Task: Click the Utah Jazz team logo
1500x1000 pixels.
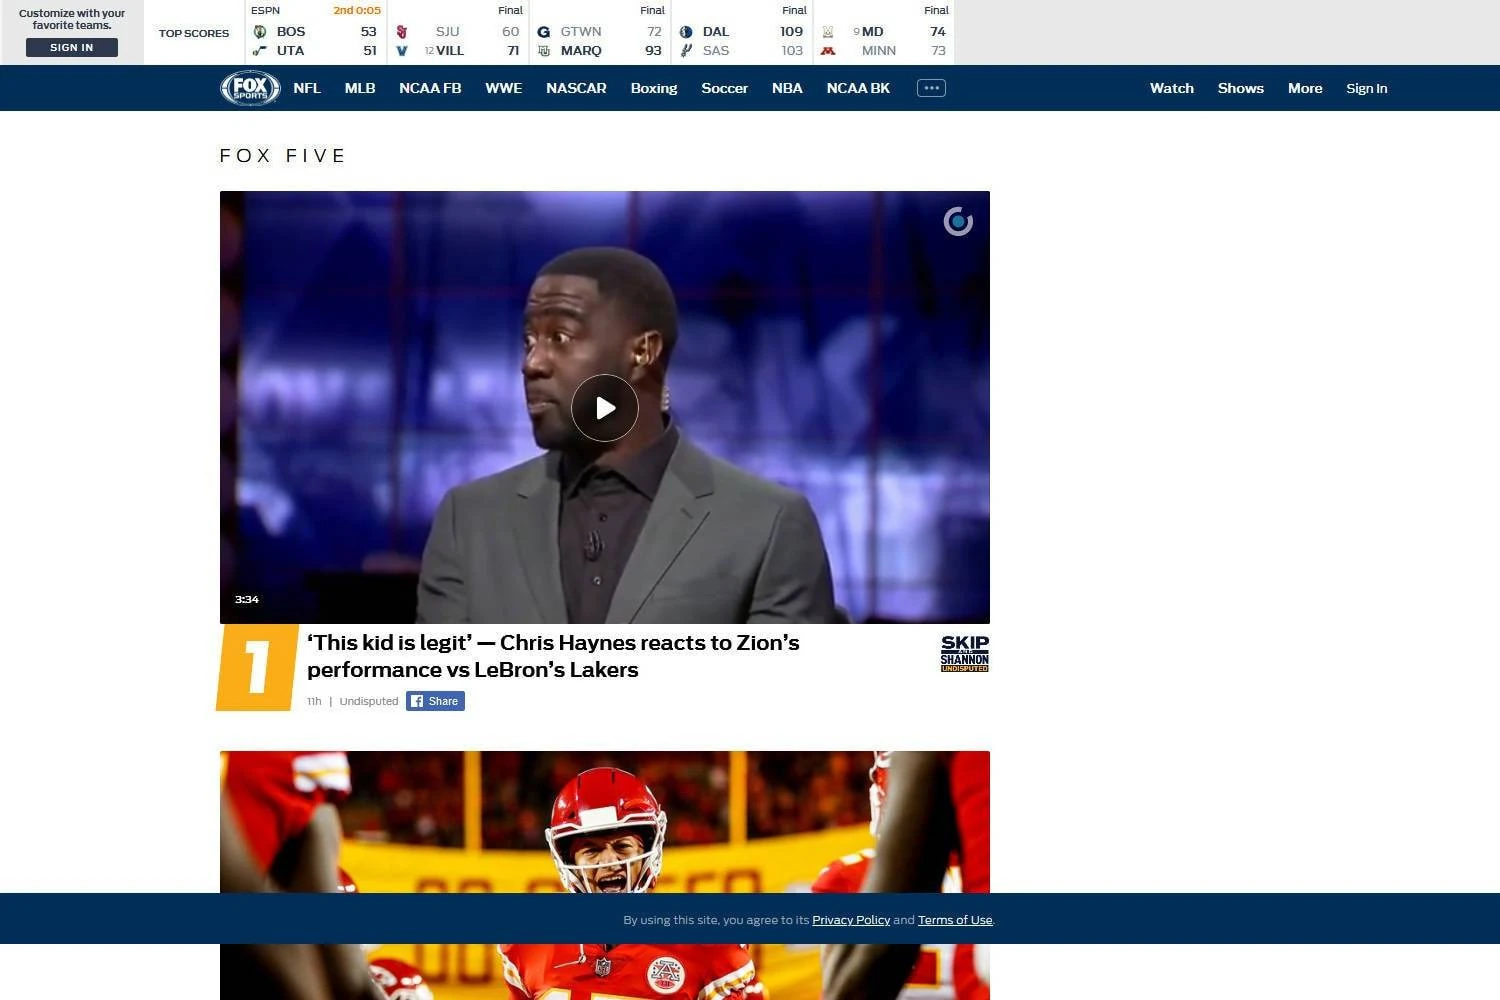Action: tap(260, 51)
